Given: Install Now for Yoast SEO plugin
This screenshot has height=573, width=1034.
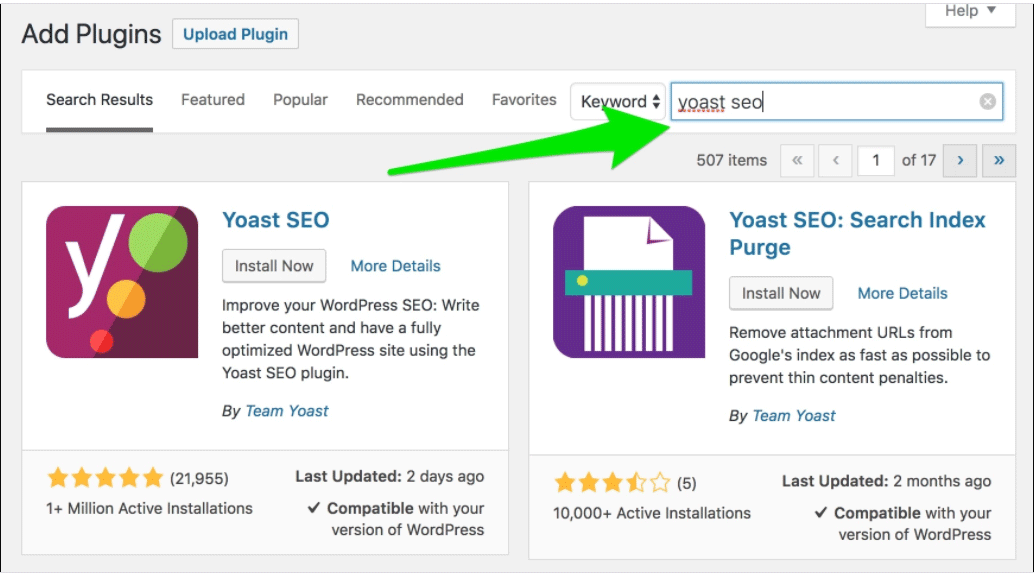Looking at the screenshot, I should point(274,266).
